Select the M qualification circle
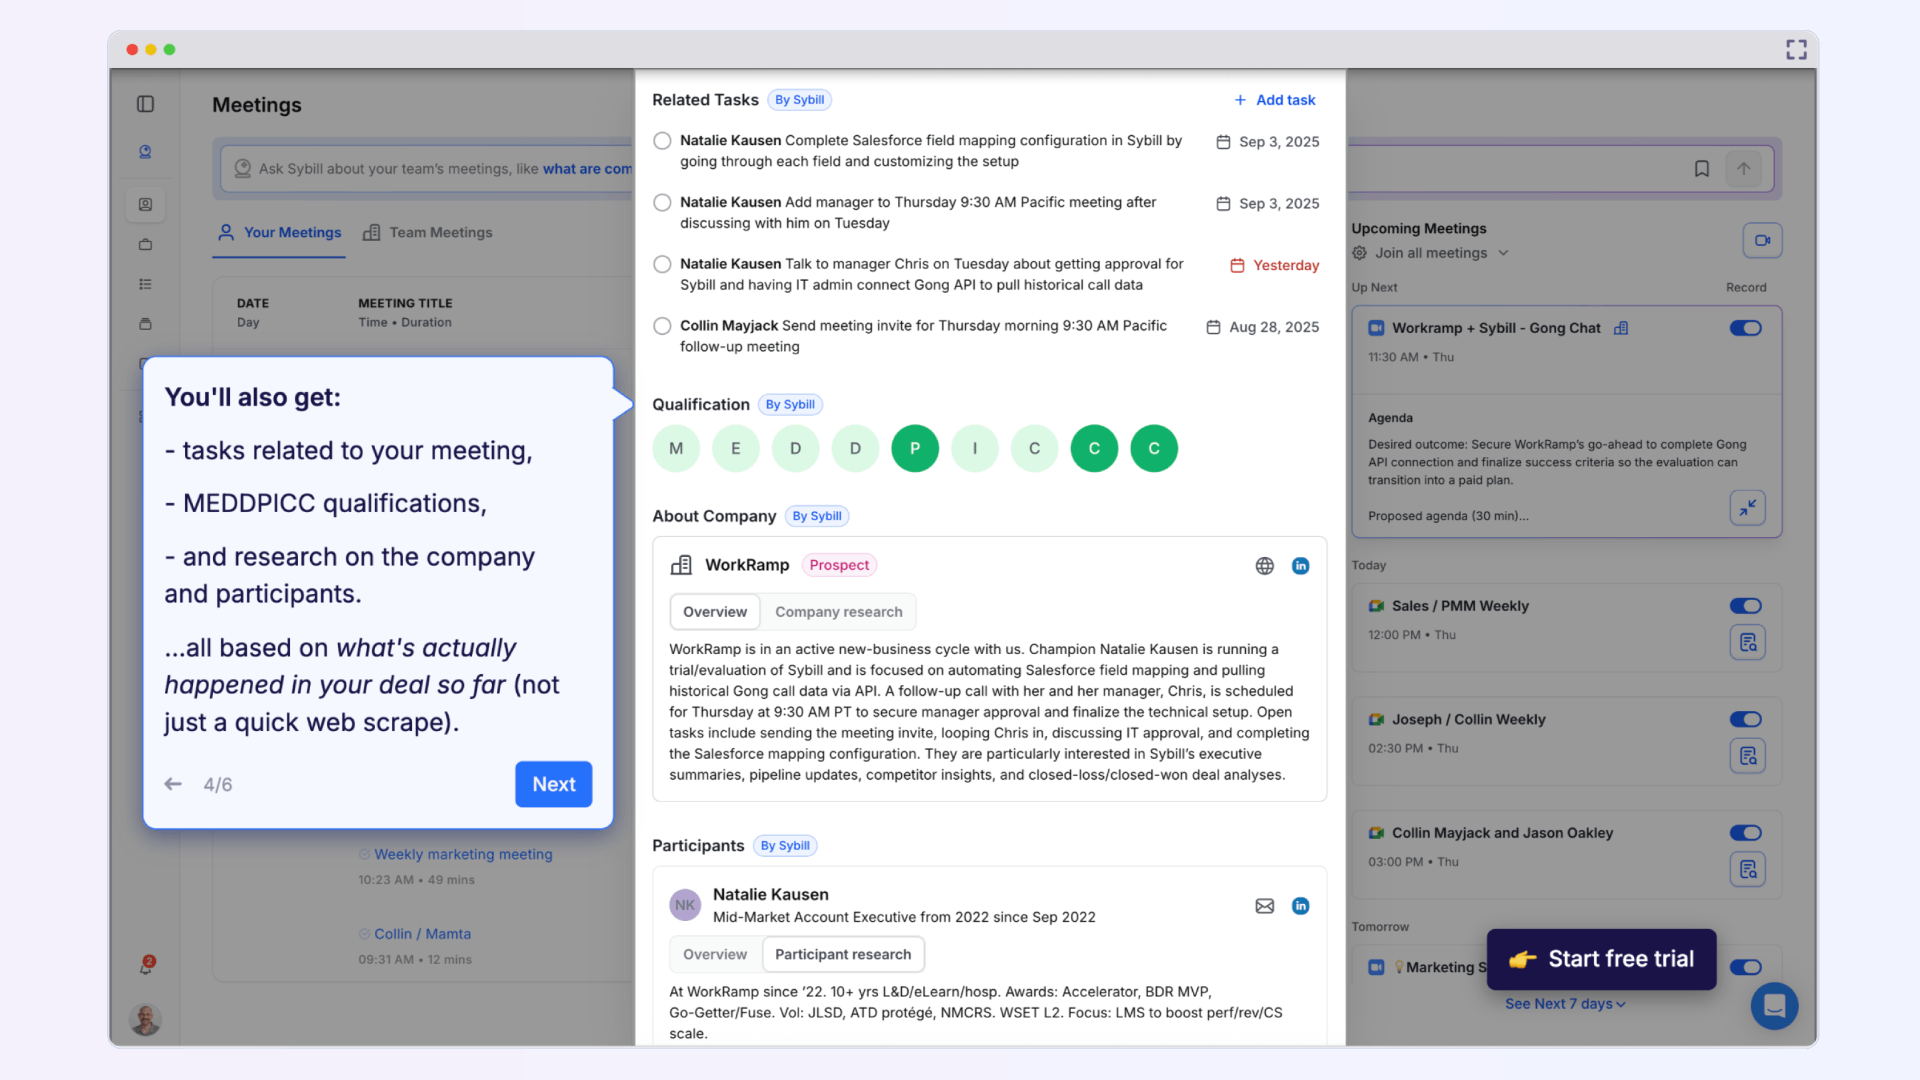Viewport: 1920px width, 1080px height. click(x=676, y=449)
